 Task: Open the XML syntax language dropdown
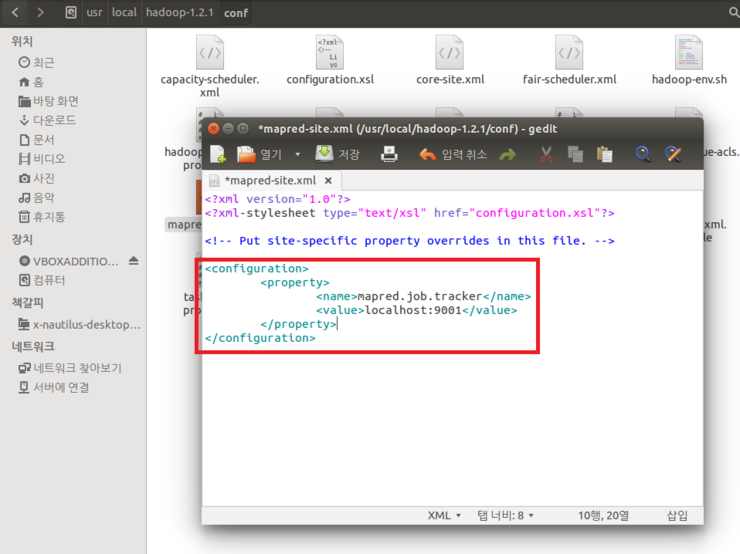click(444, 515)
